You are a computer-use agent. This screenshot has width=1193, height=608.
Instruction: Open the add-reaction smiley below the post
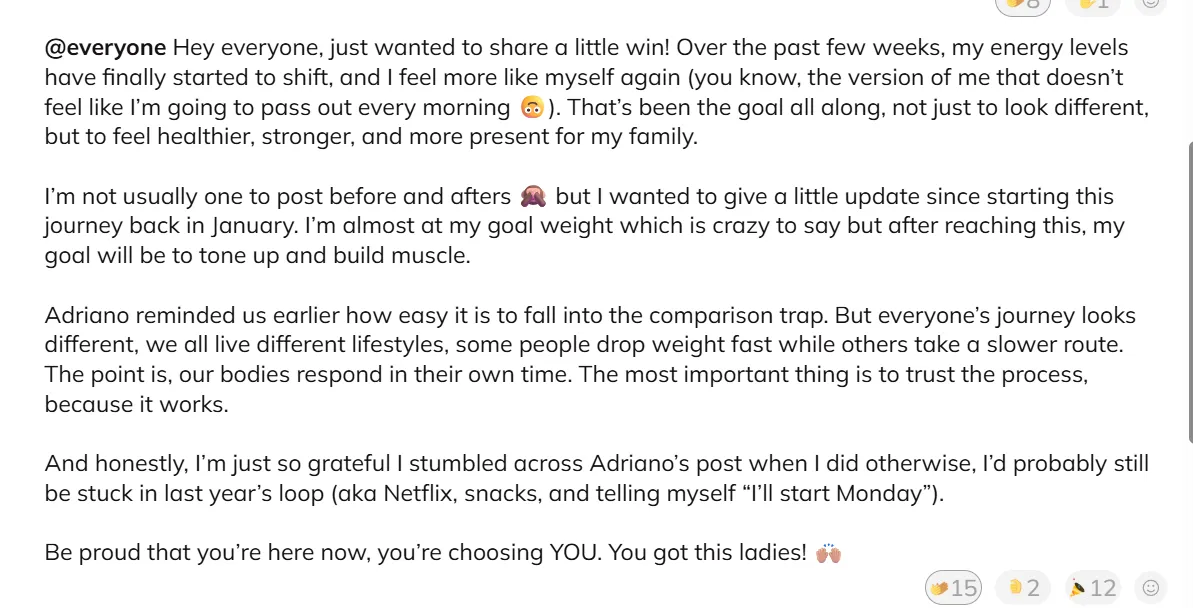pyautogui.click(x=1152, y=588)
